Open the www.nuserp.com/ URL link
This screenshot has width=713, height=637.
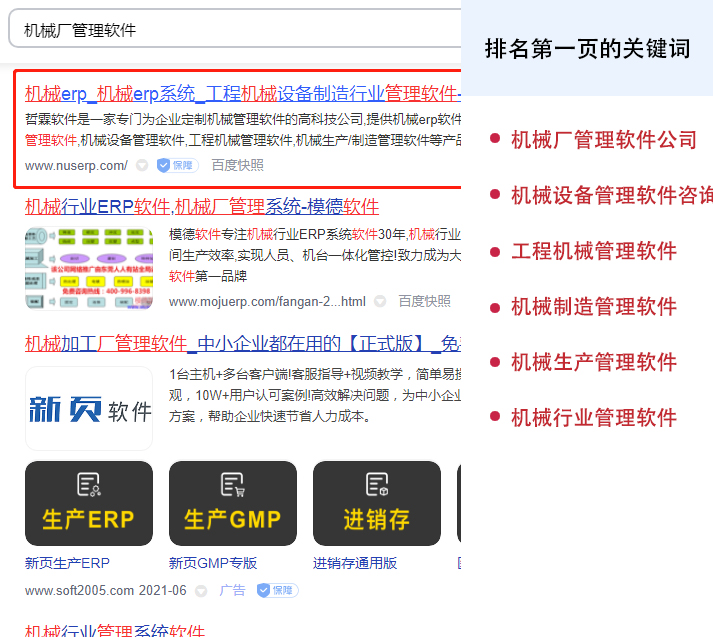point(76,166)
